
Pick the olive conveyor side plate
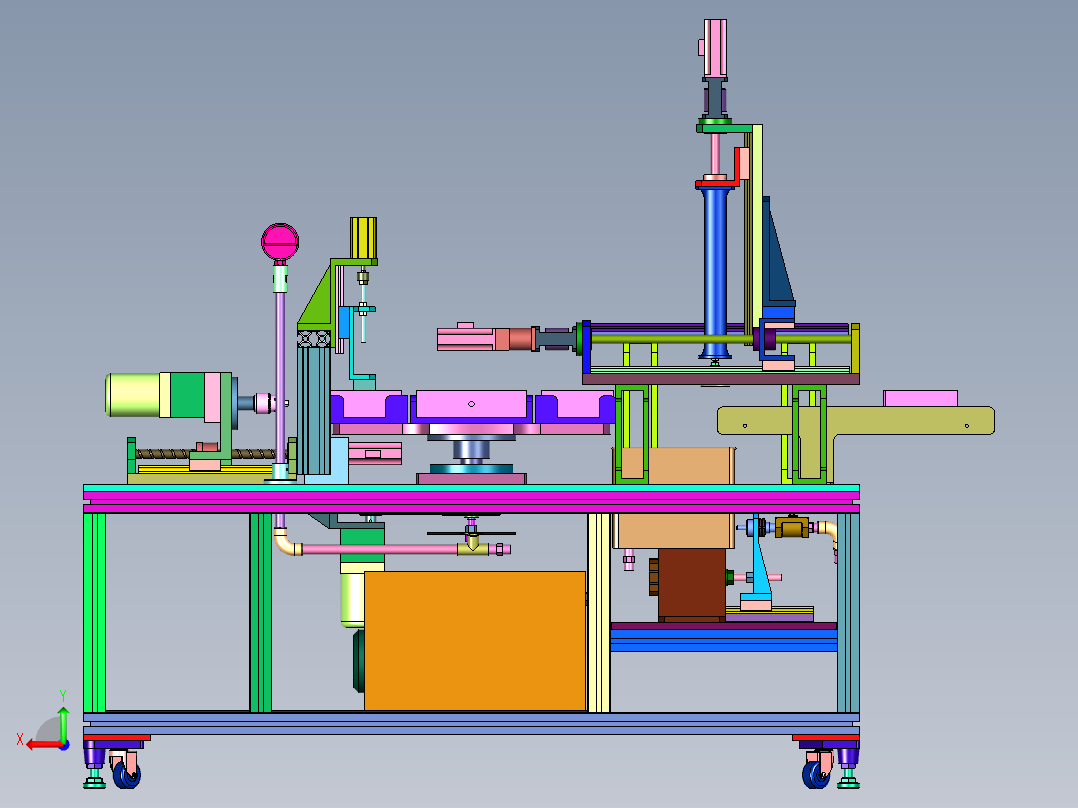(x=856, y=421)
